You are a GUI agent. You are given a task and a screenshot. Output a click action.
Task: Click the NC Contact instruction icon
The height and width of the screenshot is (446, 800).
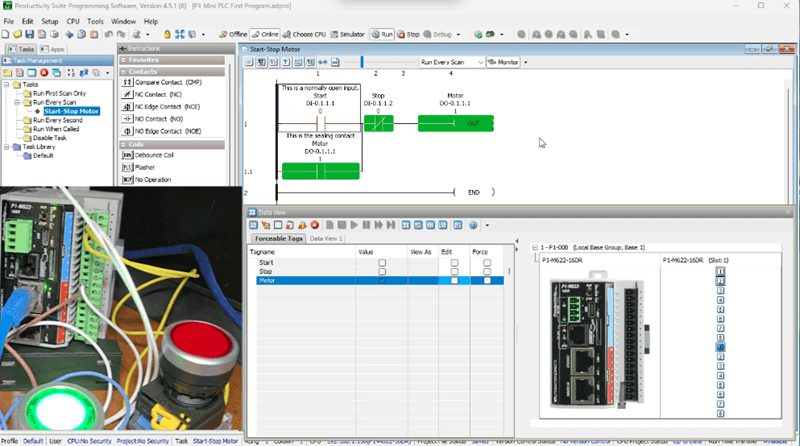point(128,94)
